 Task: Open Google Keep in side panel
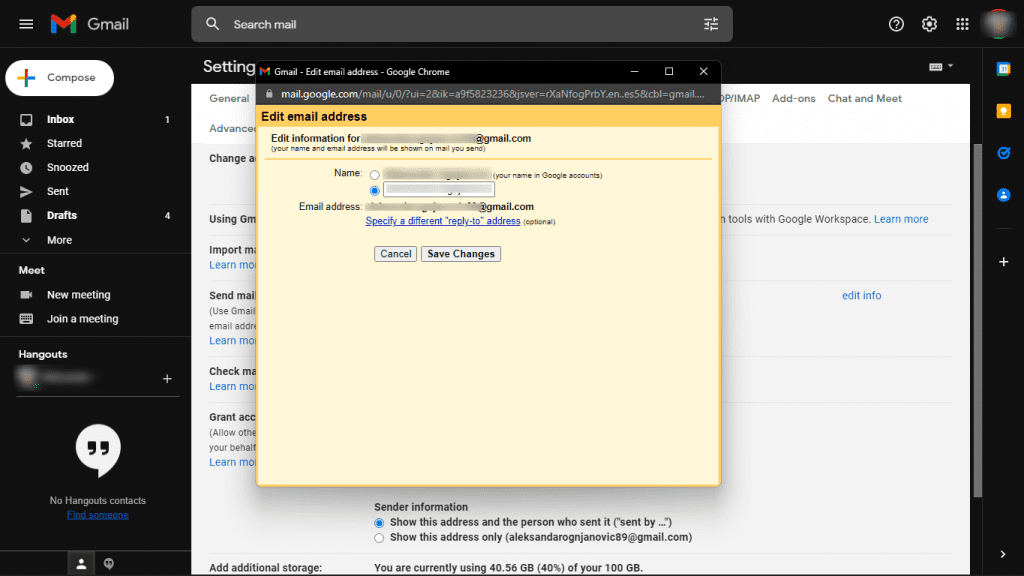point(1003,111)
